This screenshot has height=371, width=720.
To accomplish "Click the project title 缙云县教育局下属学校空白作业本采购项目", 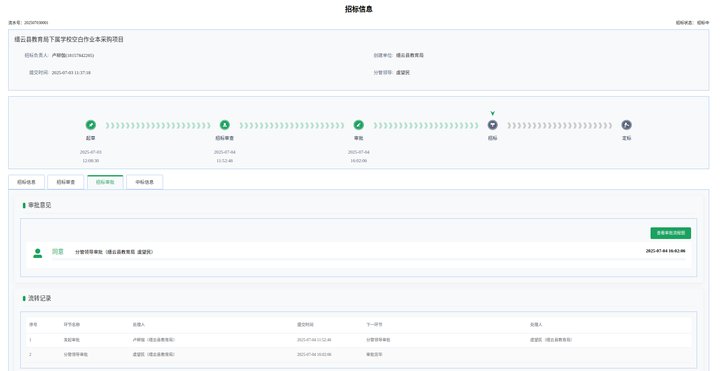I will tap(69, 39).
